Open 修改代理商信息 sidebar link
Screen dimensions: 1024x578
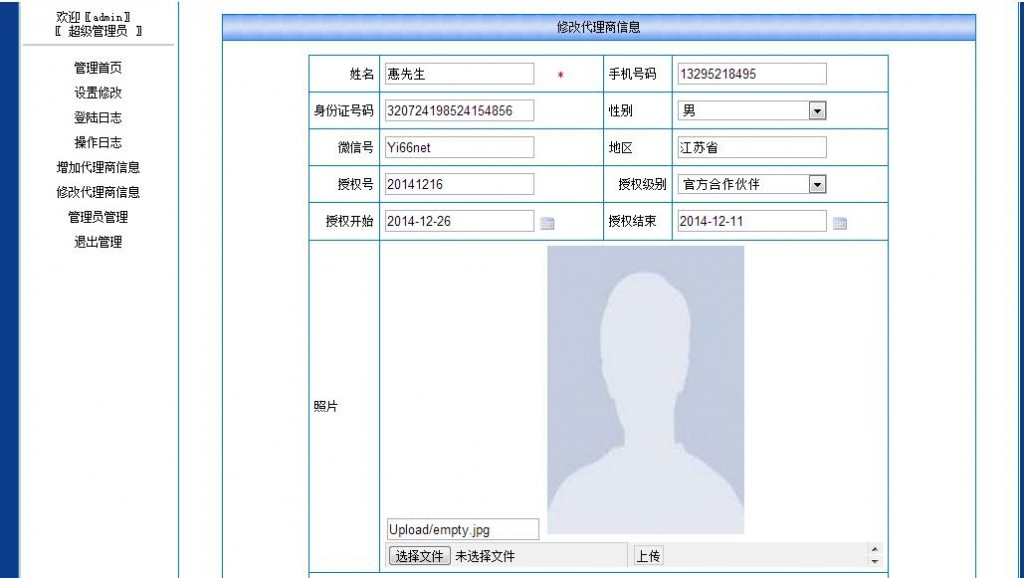pos(97,192)
